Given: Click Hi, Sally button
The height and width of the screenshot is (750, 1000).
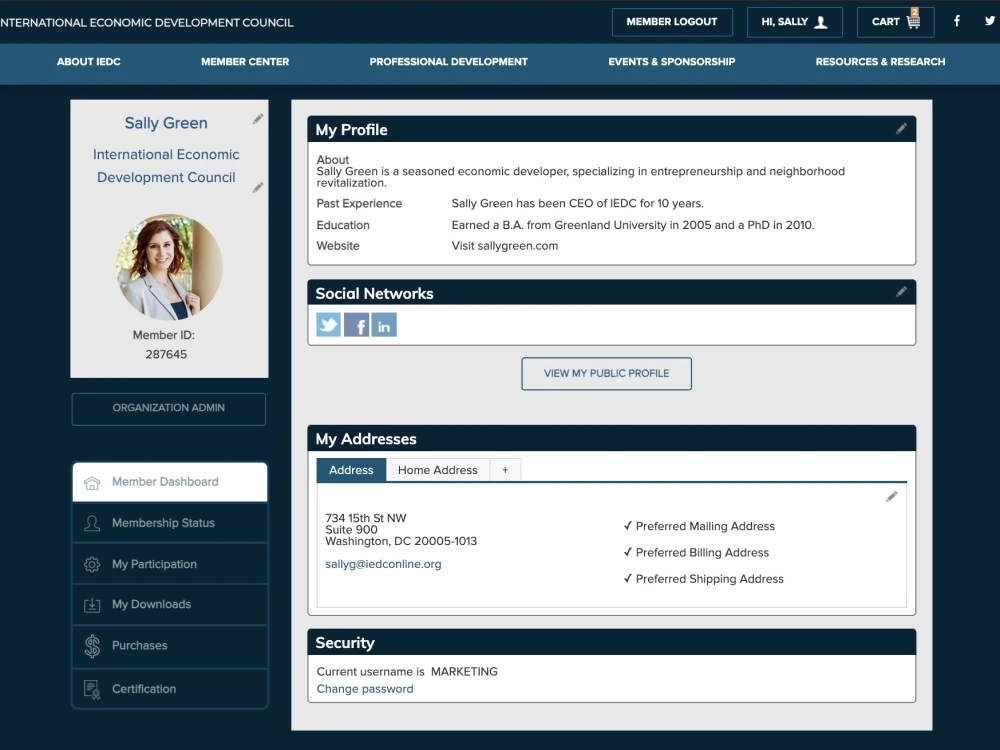Looking at the screenshot, I should coord(795,22).
